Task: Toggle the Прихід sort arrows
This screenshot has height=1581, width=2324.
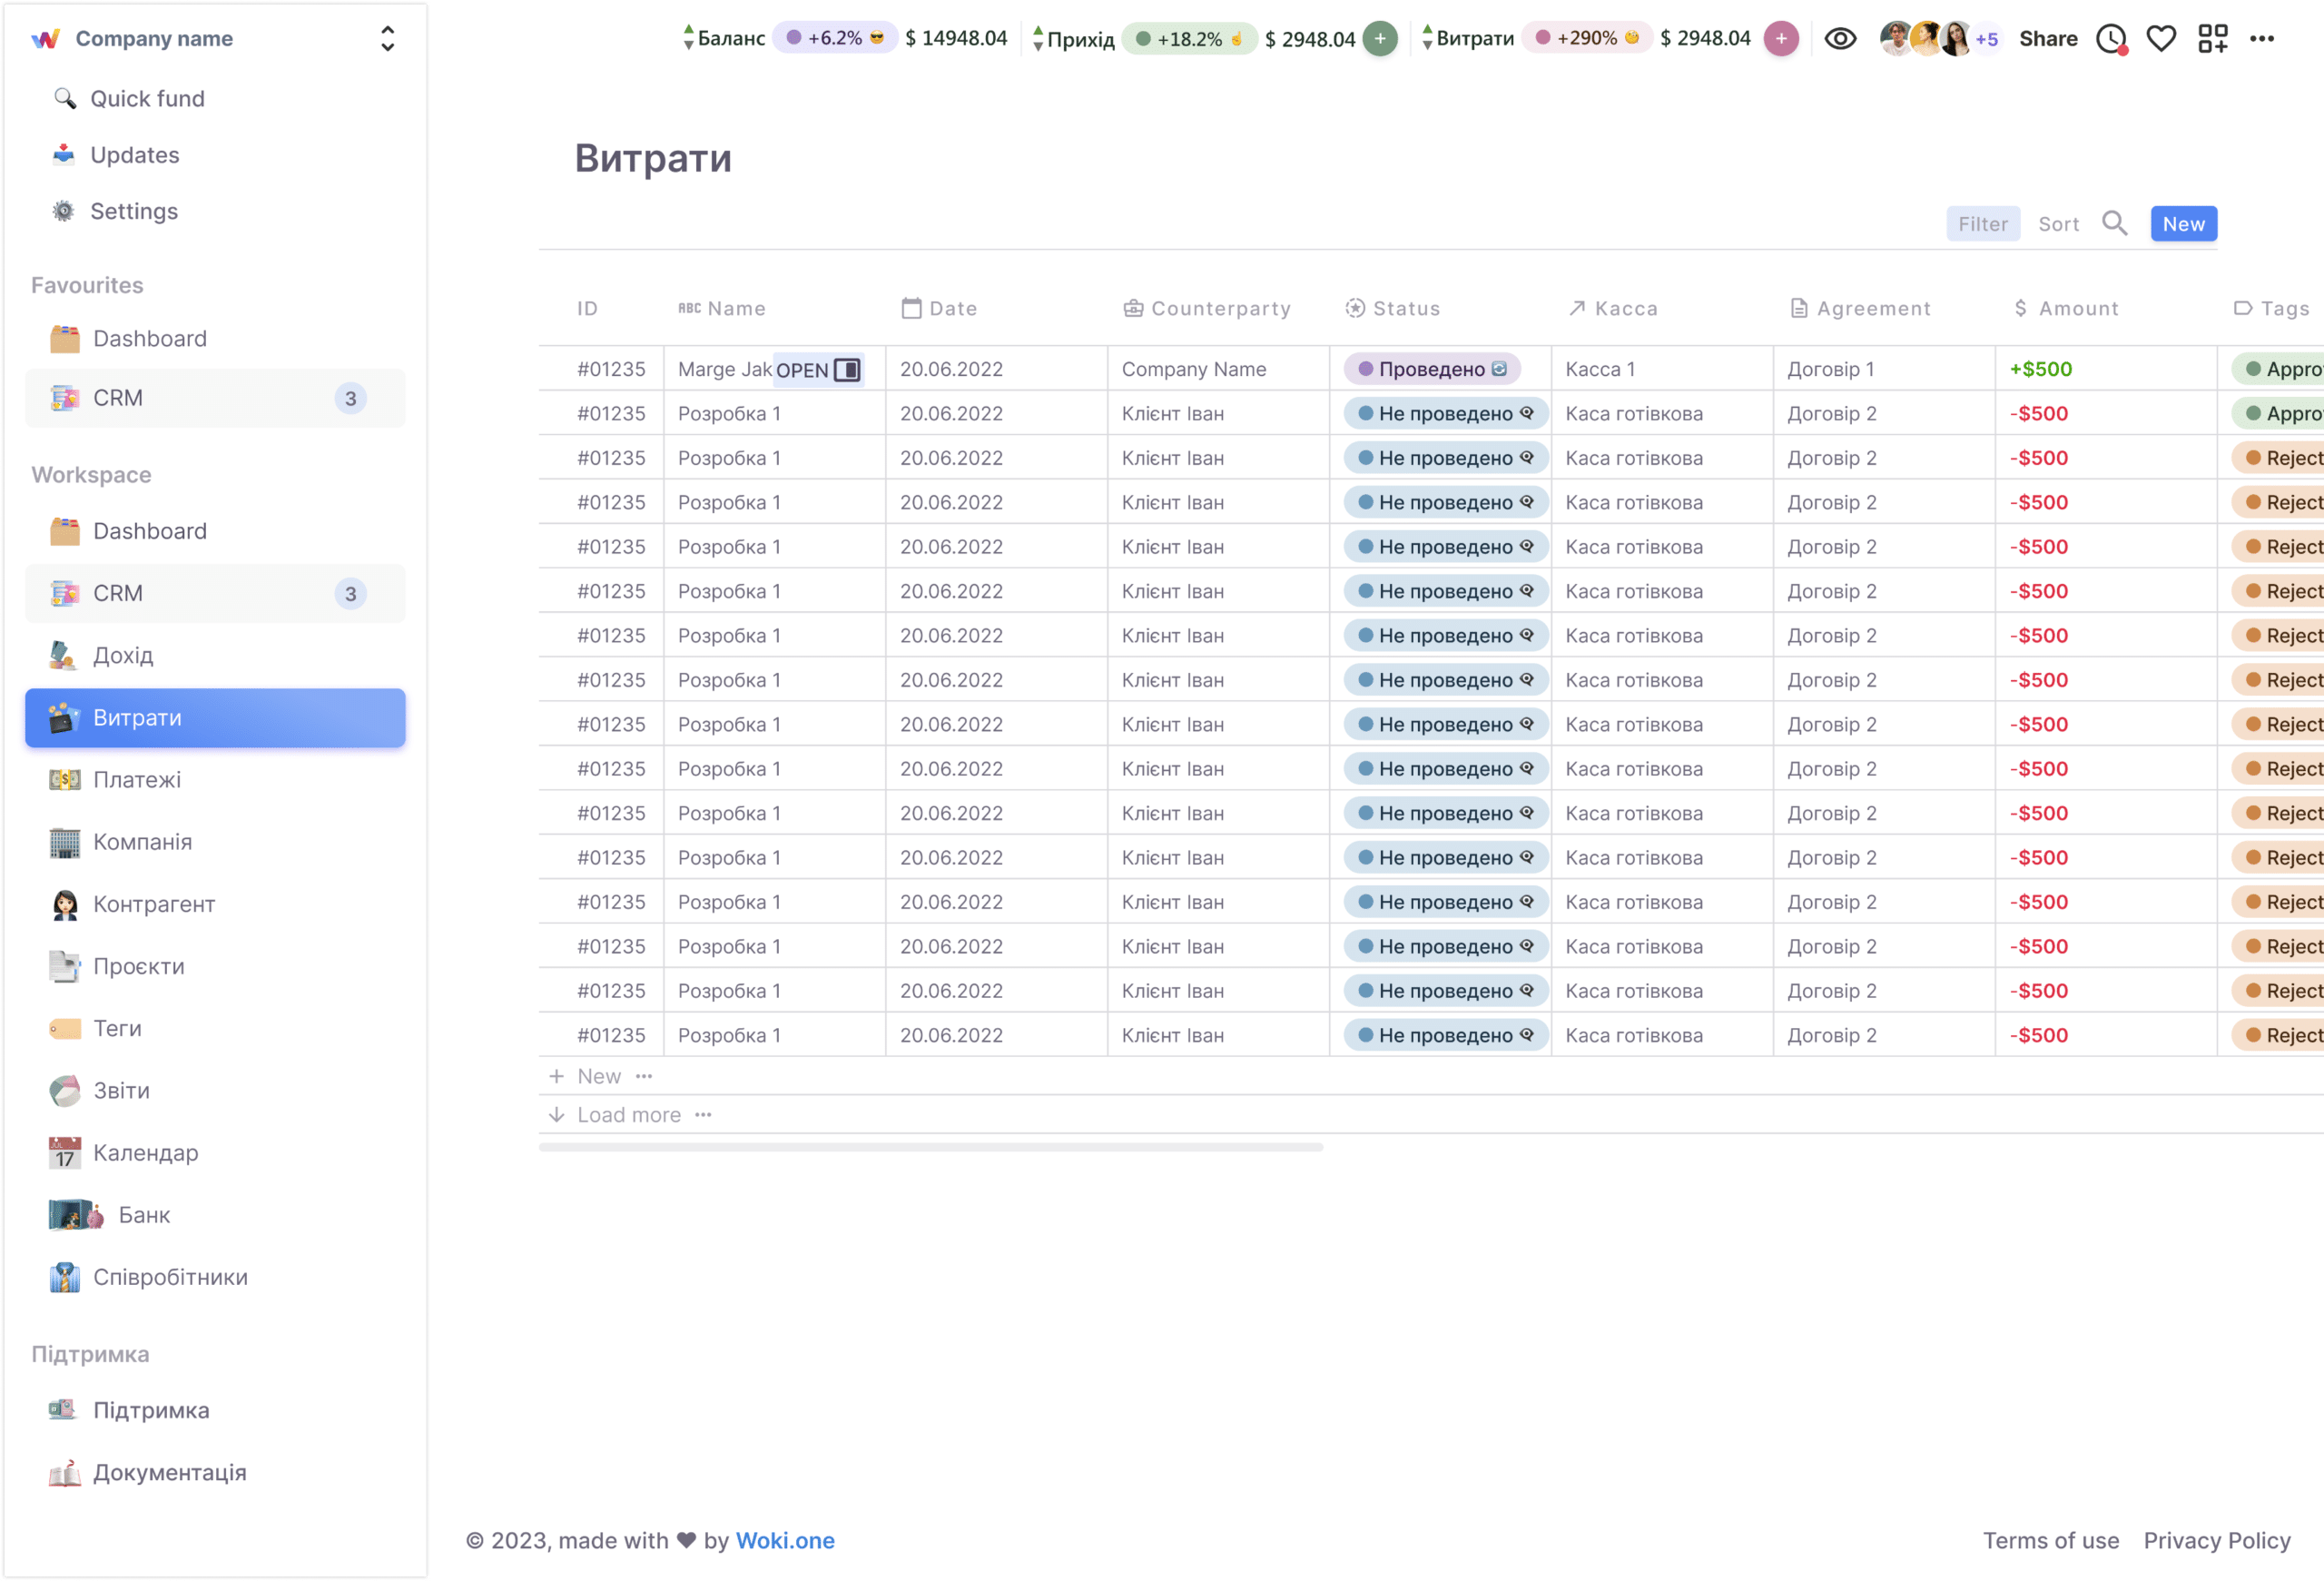Action: tap(1038, 38)
